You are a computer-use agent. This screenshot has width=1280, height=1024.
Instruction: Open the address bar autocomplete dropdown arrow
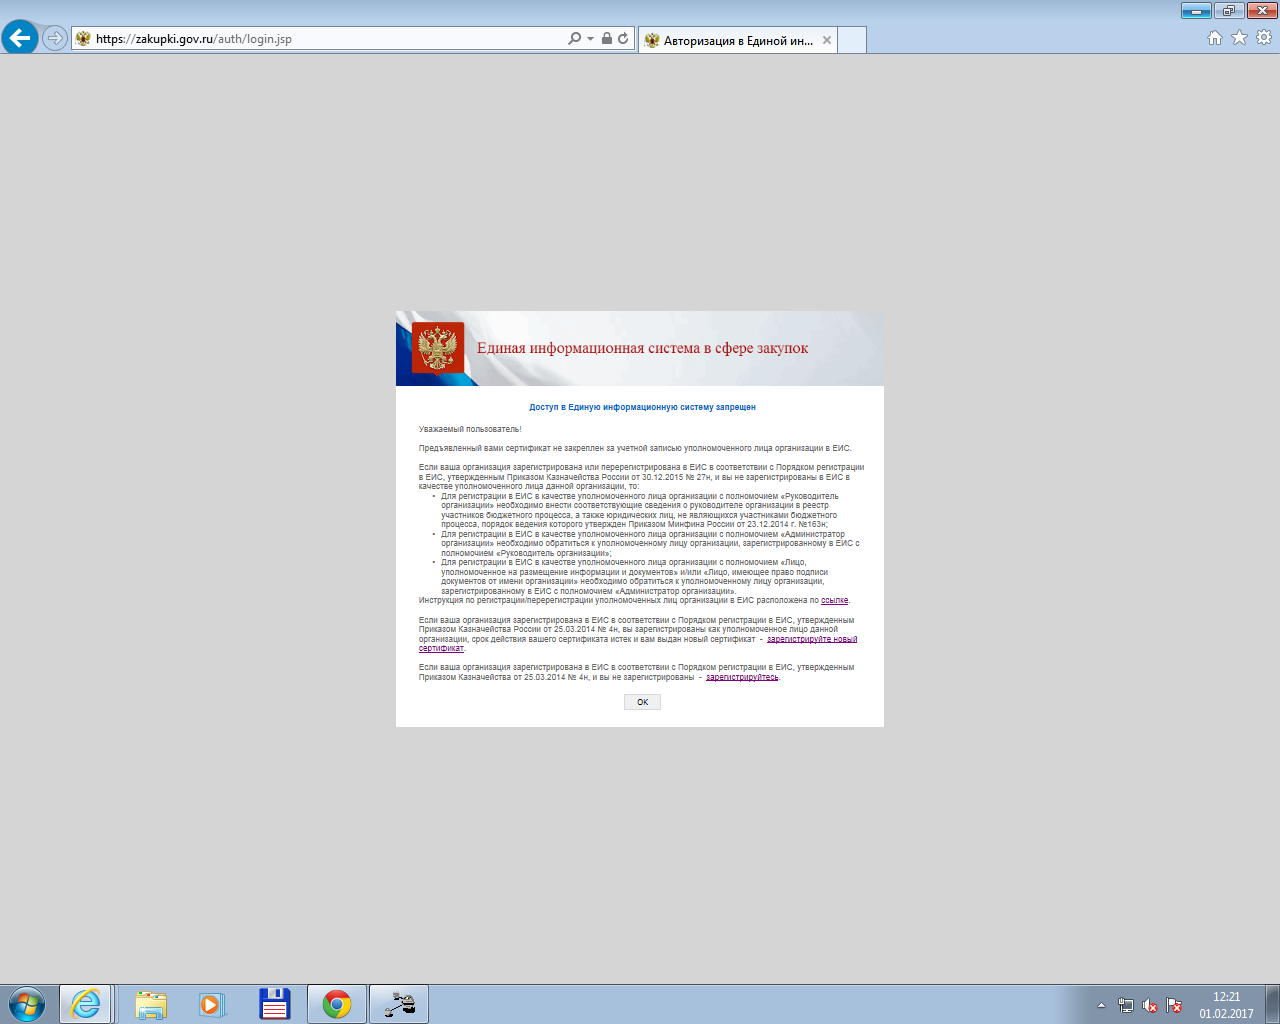point(590,39)
